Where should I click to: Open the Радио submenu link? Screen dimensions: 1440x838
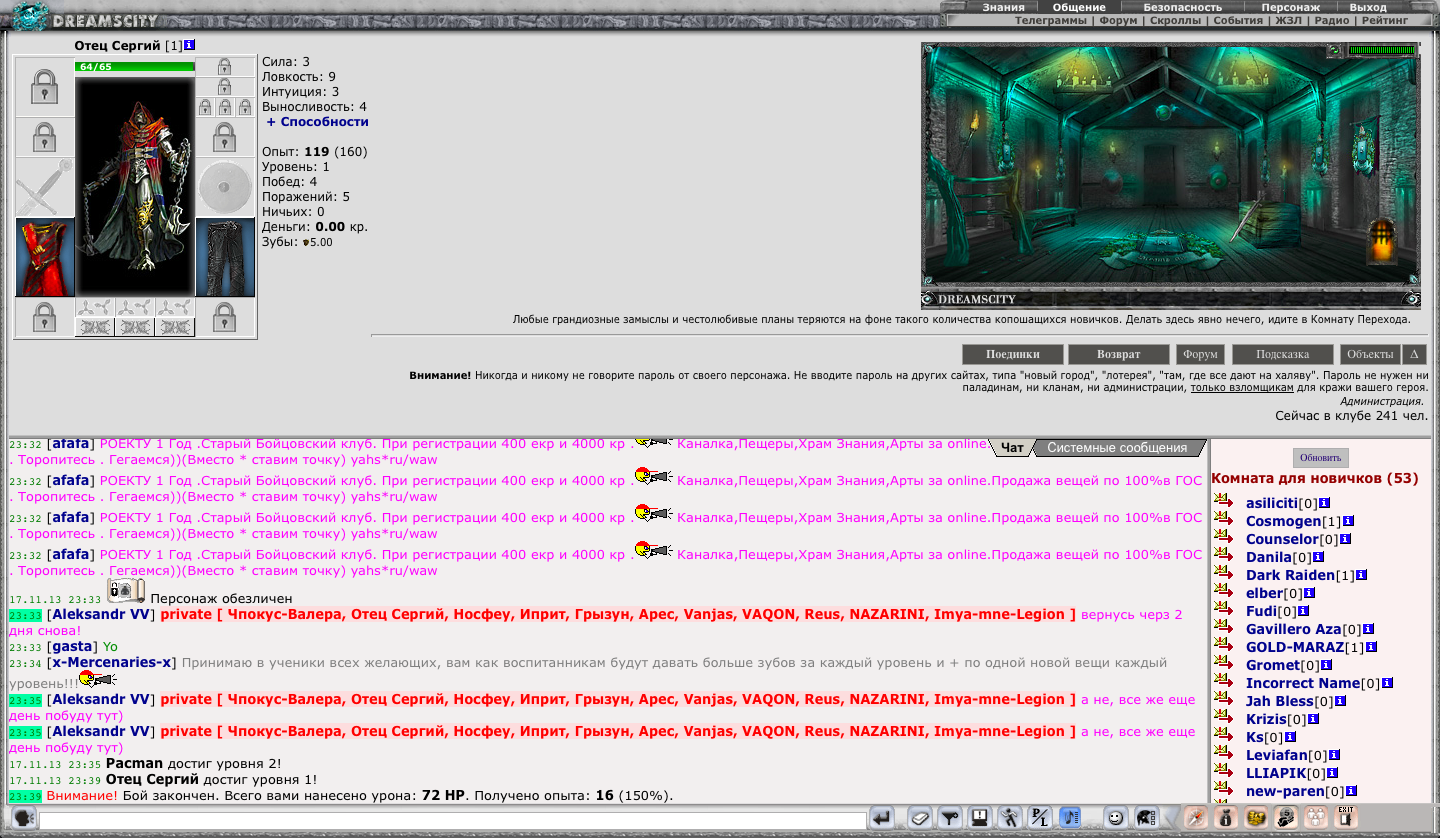(x=1332, y=20)
